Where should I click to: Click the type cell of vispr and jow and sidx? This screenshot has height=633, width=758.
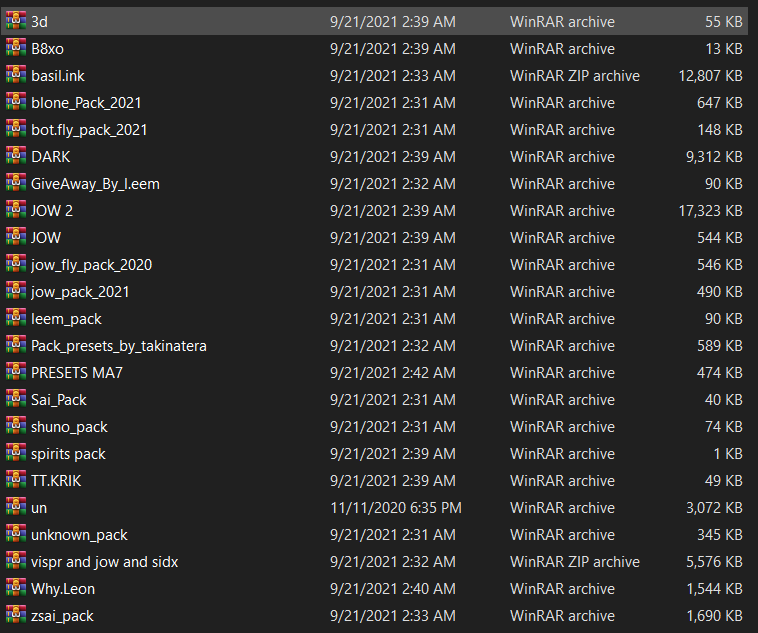point(575,562)
